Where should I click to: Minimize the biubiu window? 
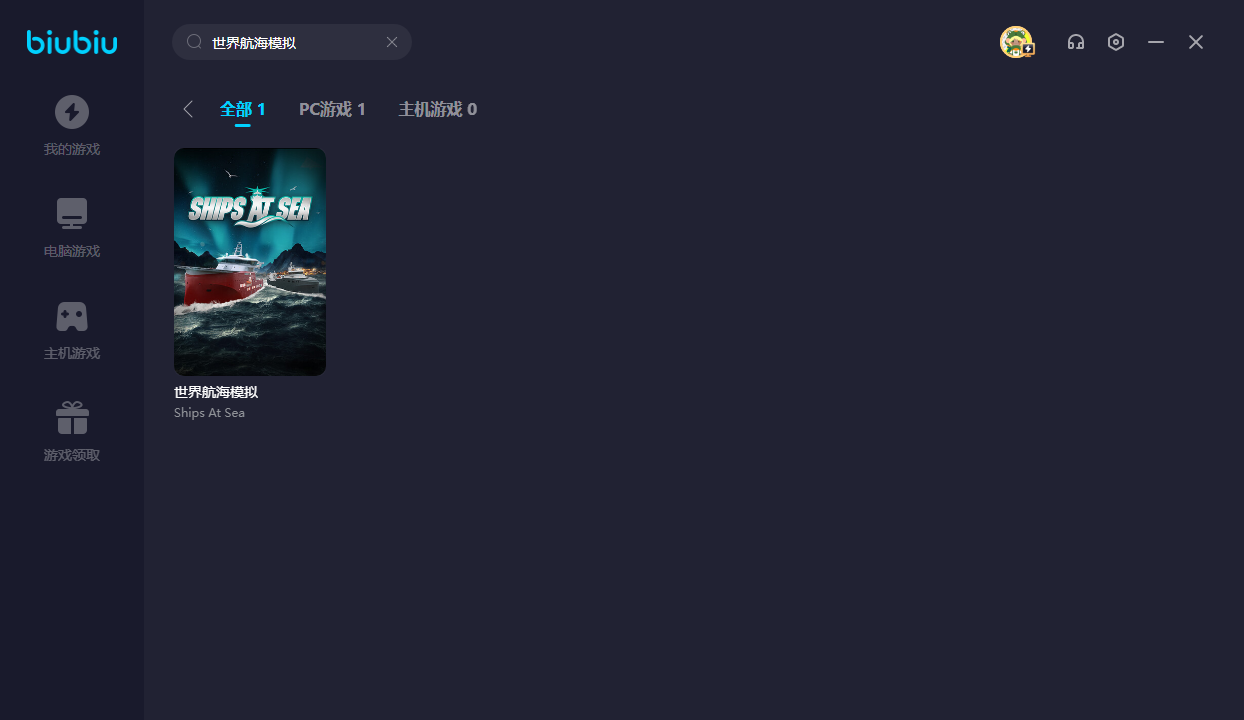(1156, 42)
